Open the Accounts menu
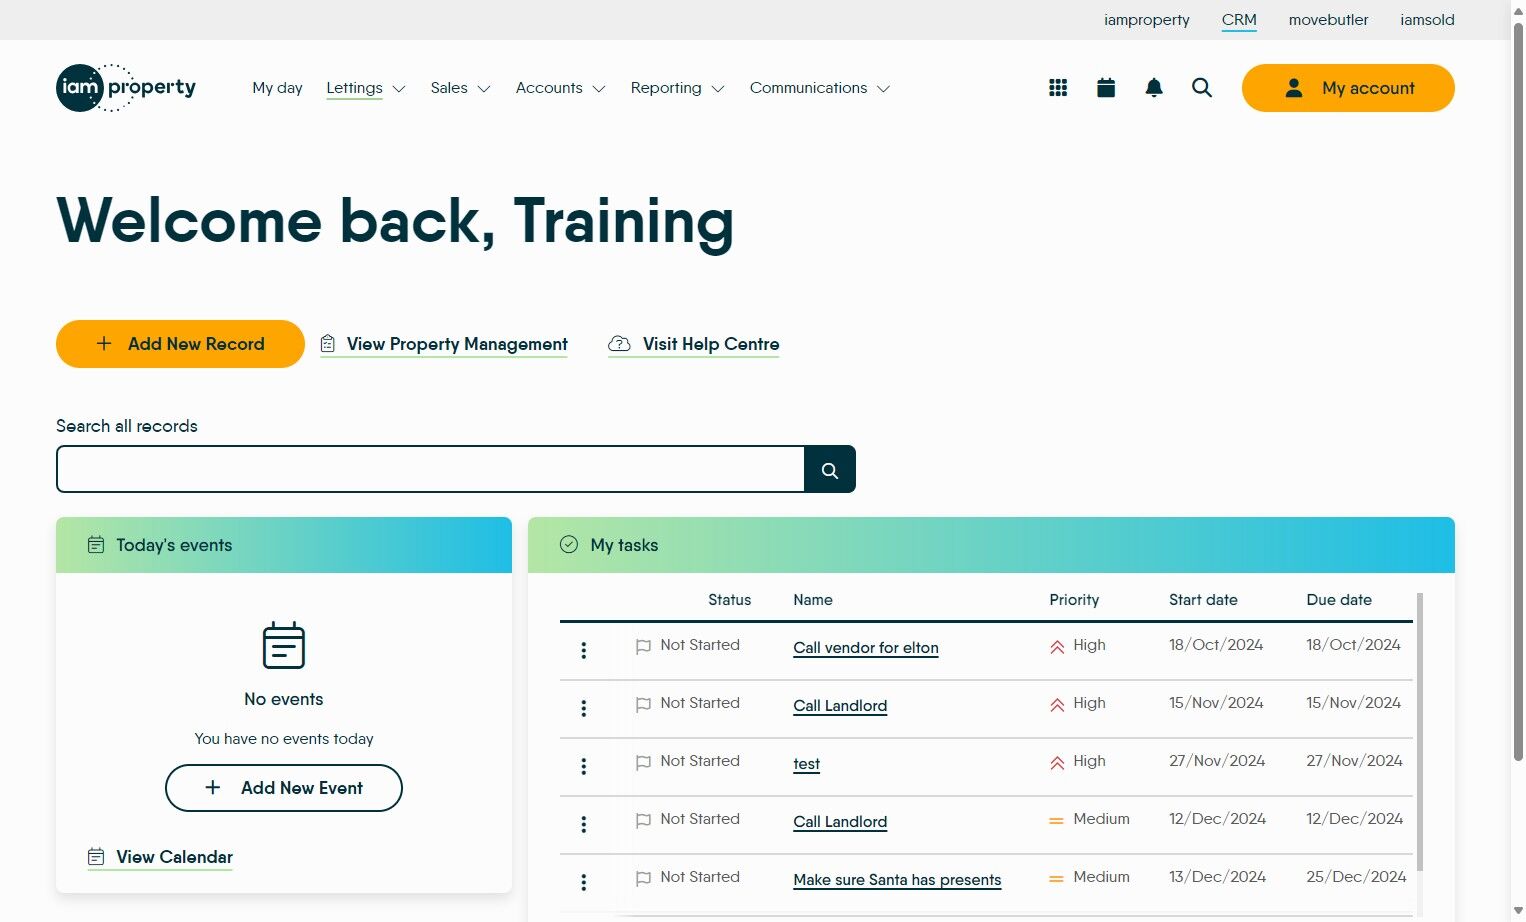 (x=549, y=88)
